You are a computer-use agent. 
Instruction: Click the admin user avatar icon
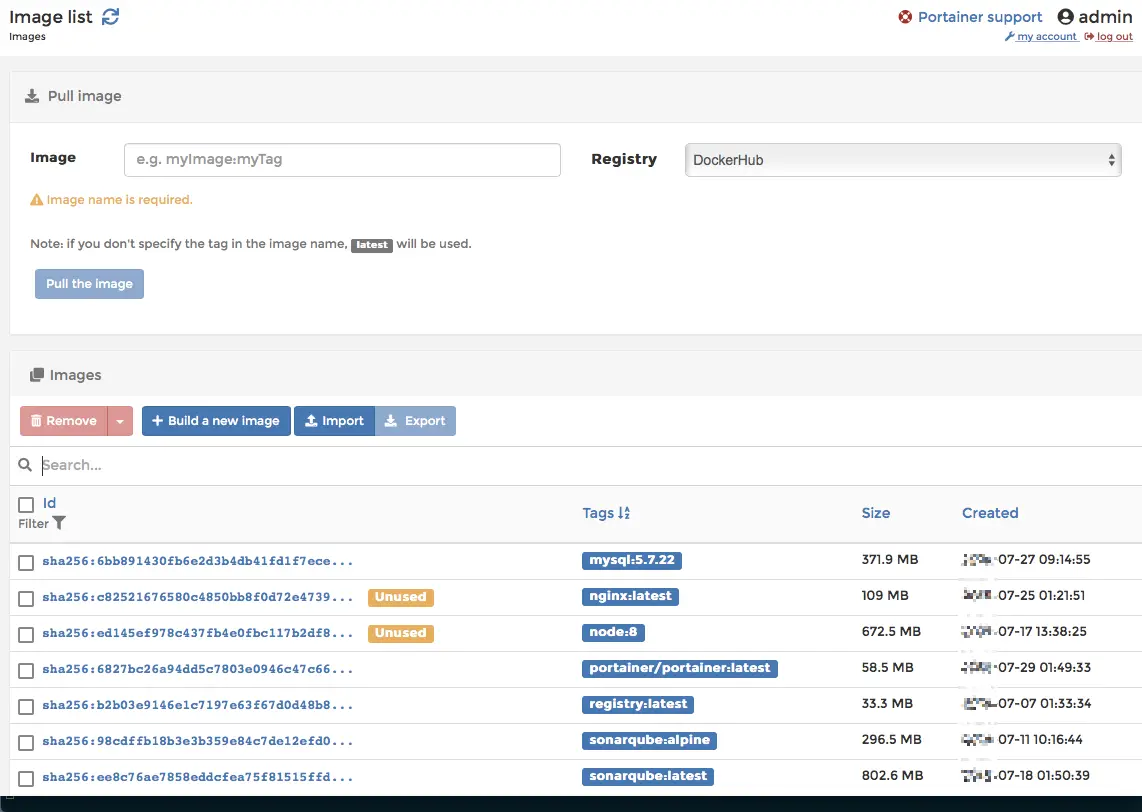click(1066, 17)
